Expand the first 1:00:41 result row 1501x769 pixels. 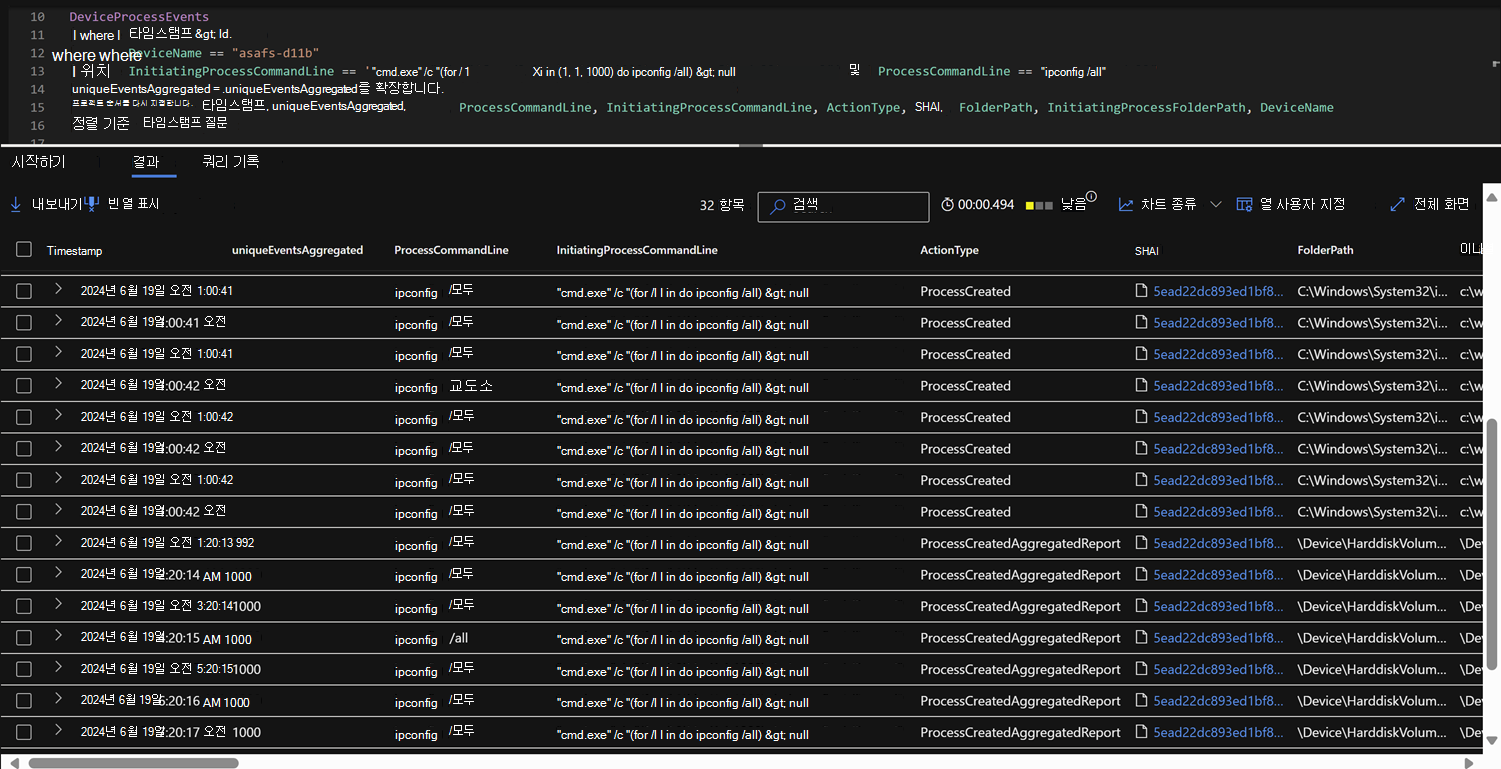coord(58,290)
